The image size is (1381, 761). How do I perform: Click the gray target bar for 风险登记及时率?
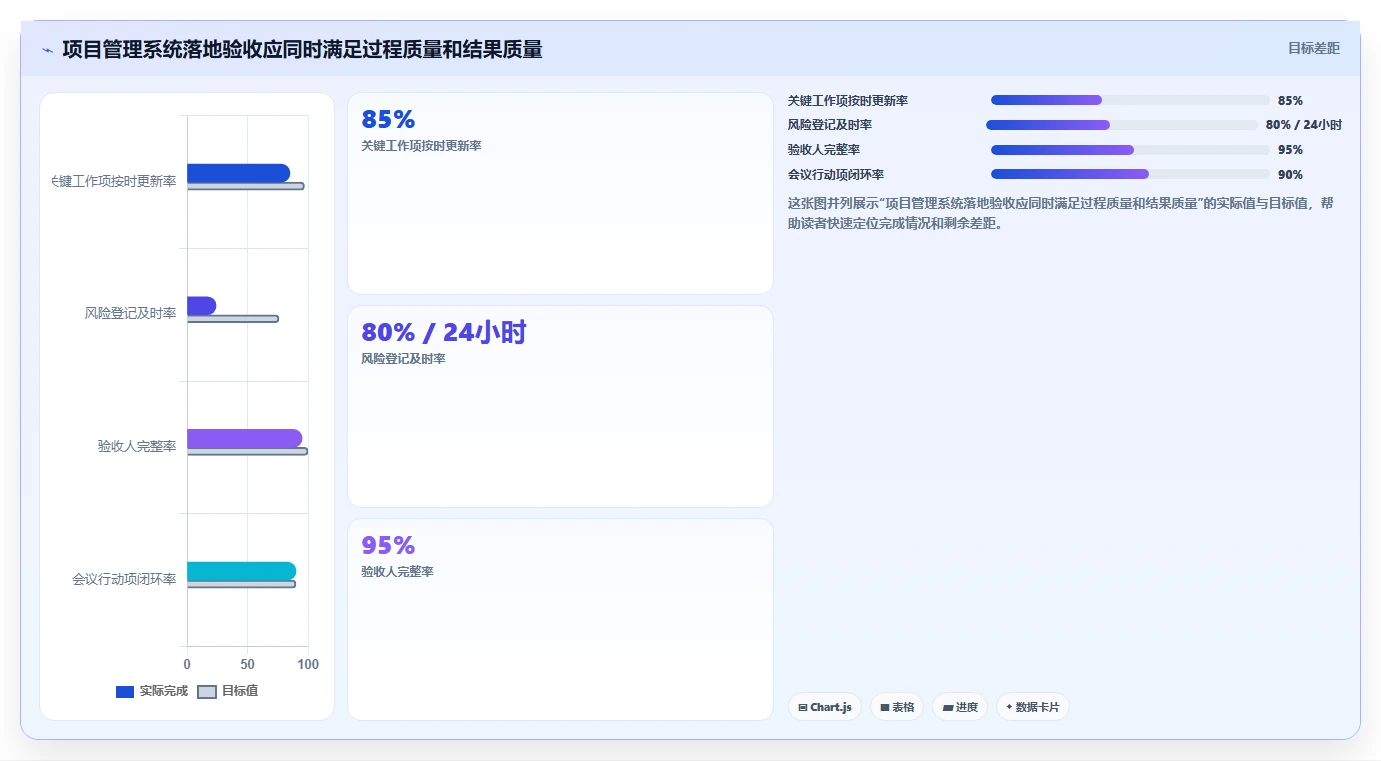[x=233, y=319]
